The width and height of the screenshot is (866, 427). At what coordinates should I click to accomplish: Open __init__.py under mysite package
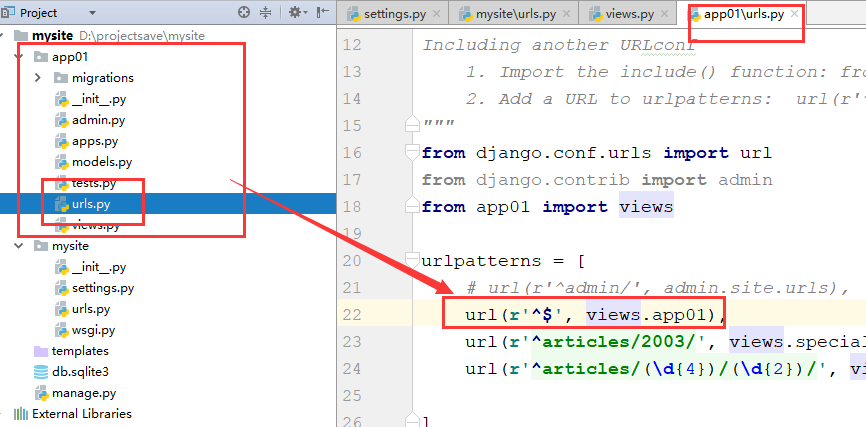99,267
